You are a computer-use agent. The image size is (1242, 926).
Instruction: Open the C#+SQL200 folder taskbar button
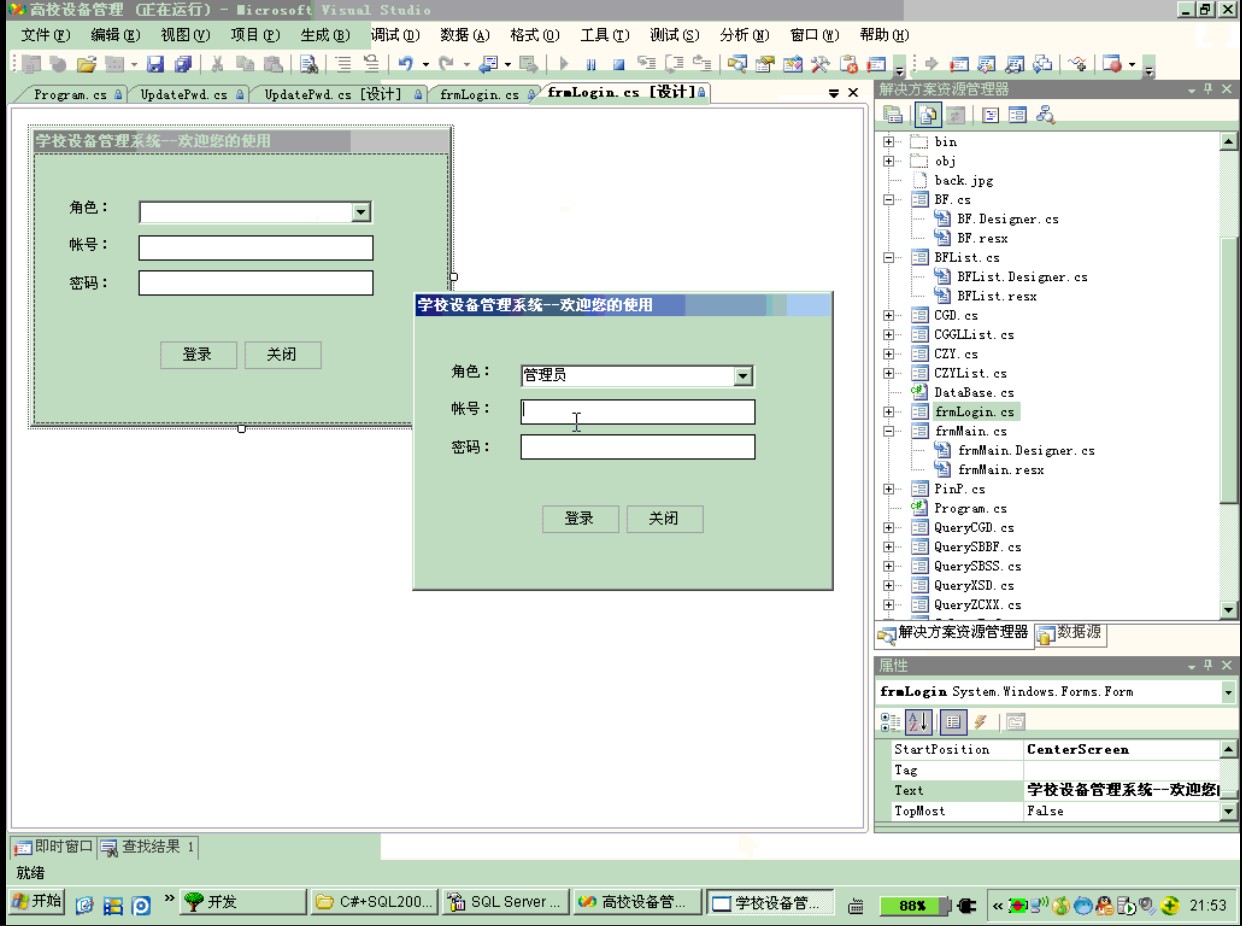(x=374, y=903)
